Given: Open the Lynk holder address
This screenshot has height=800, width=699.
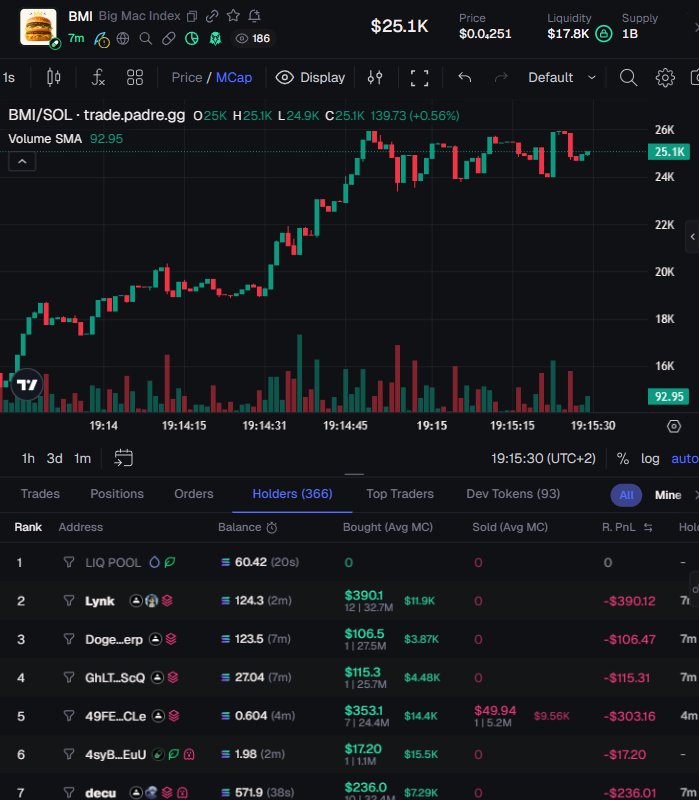Looking at the screenshot, I should 99,601.
